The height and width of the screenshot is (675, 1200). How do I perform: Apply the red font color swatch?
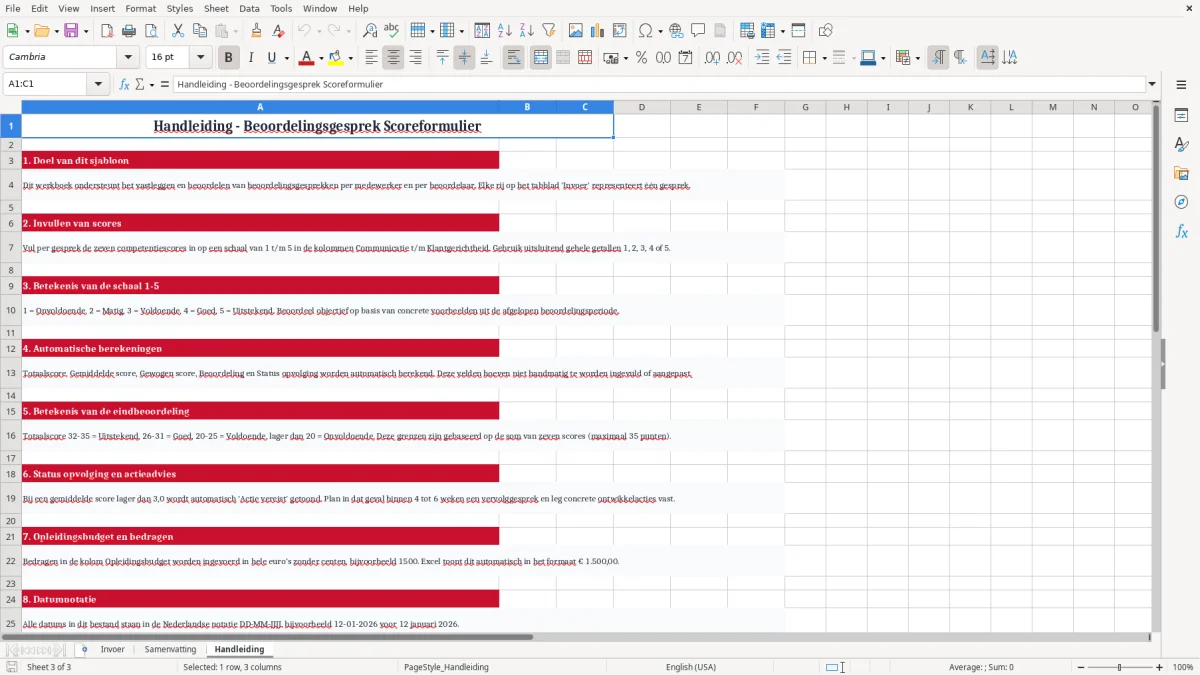pyautogui.click(x=307, y=58)
